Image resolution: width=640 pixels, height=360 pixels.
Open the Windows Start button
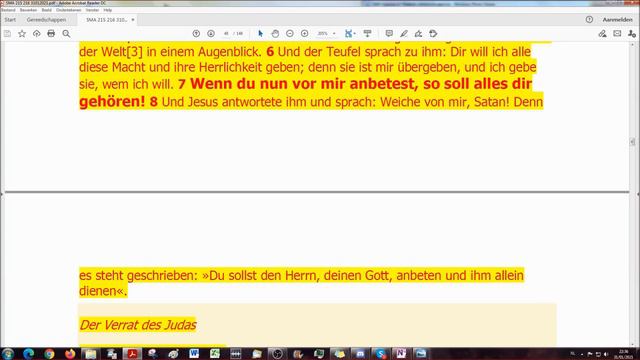7,353
